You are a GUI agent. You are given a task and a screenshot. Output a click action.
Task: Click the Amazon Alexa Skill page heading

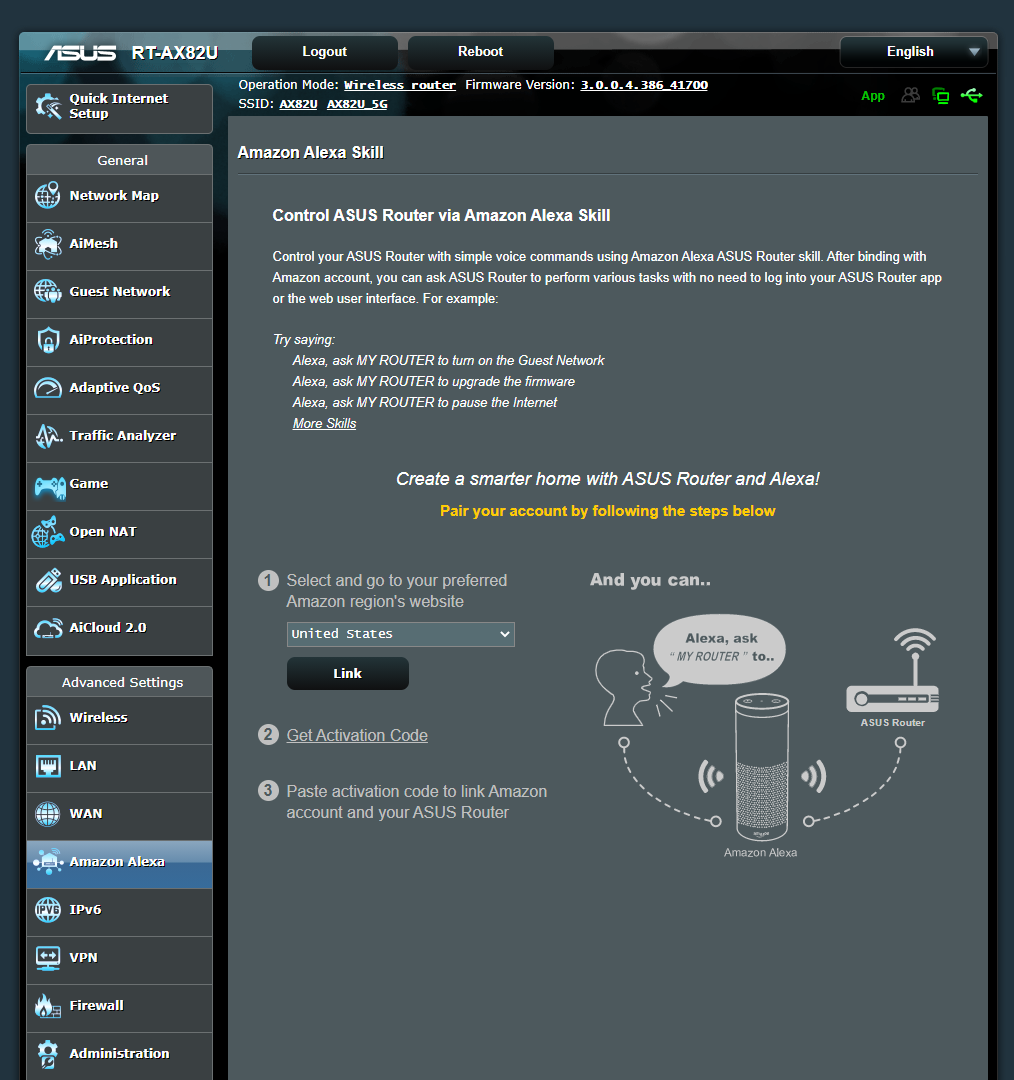pos(310,153)
